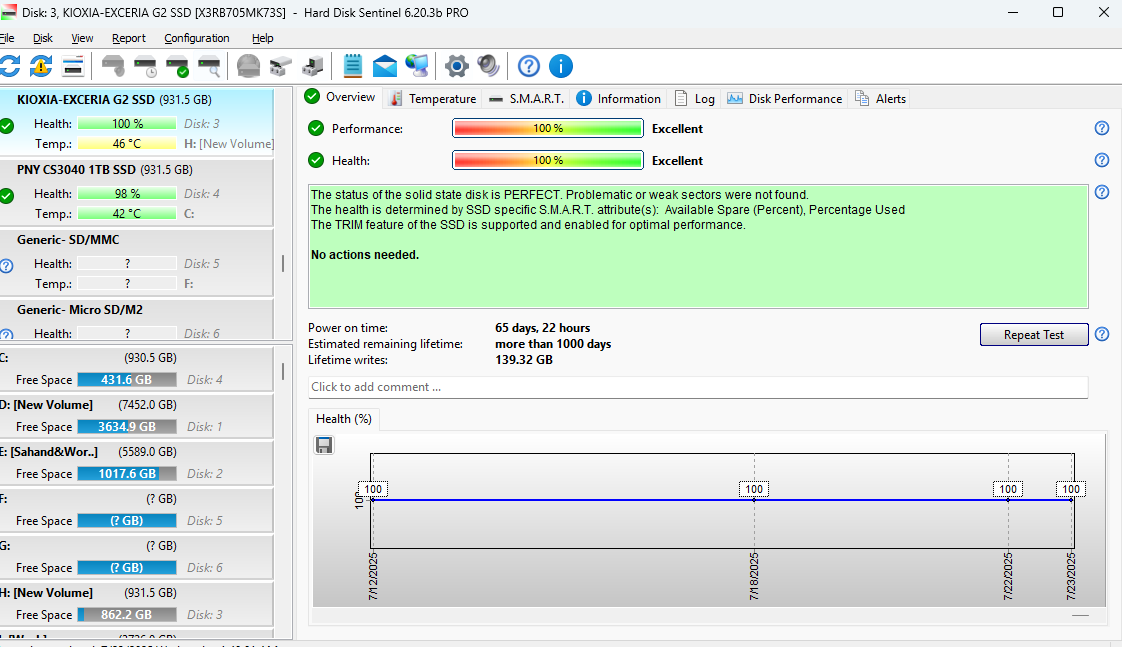Open the Report menu
The width and height of the screenshot is (1122, 647).
(x=129, y=38)
